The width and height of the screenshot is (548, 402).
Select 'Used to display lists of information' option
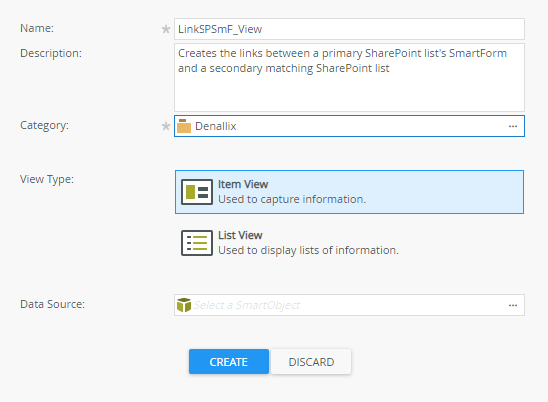coord(308,250)
